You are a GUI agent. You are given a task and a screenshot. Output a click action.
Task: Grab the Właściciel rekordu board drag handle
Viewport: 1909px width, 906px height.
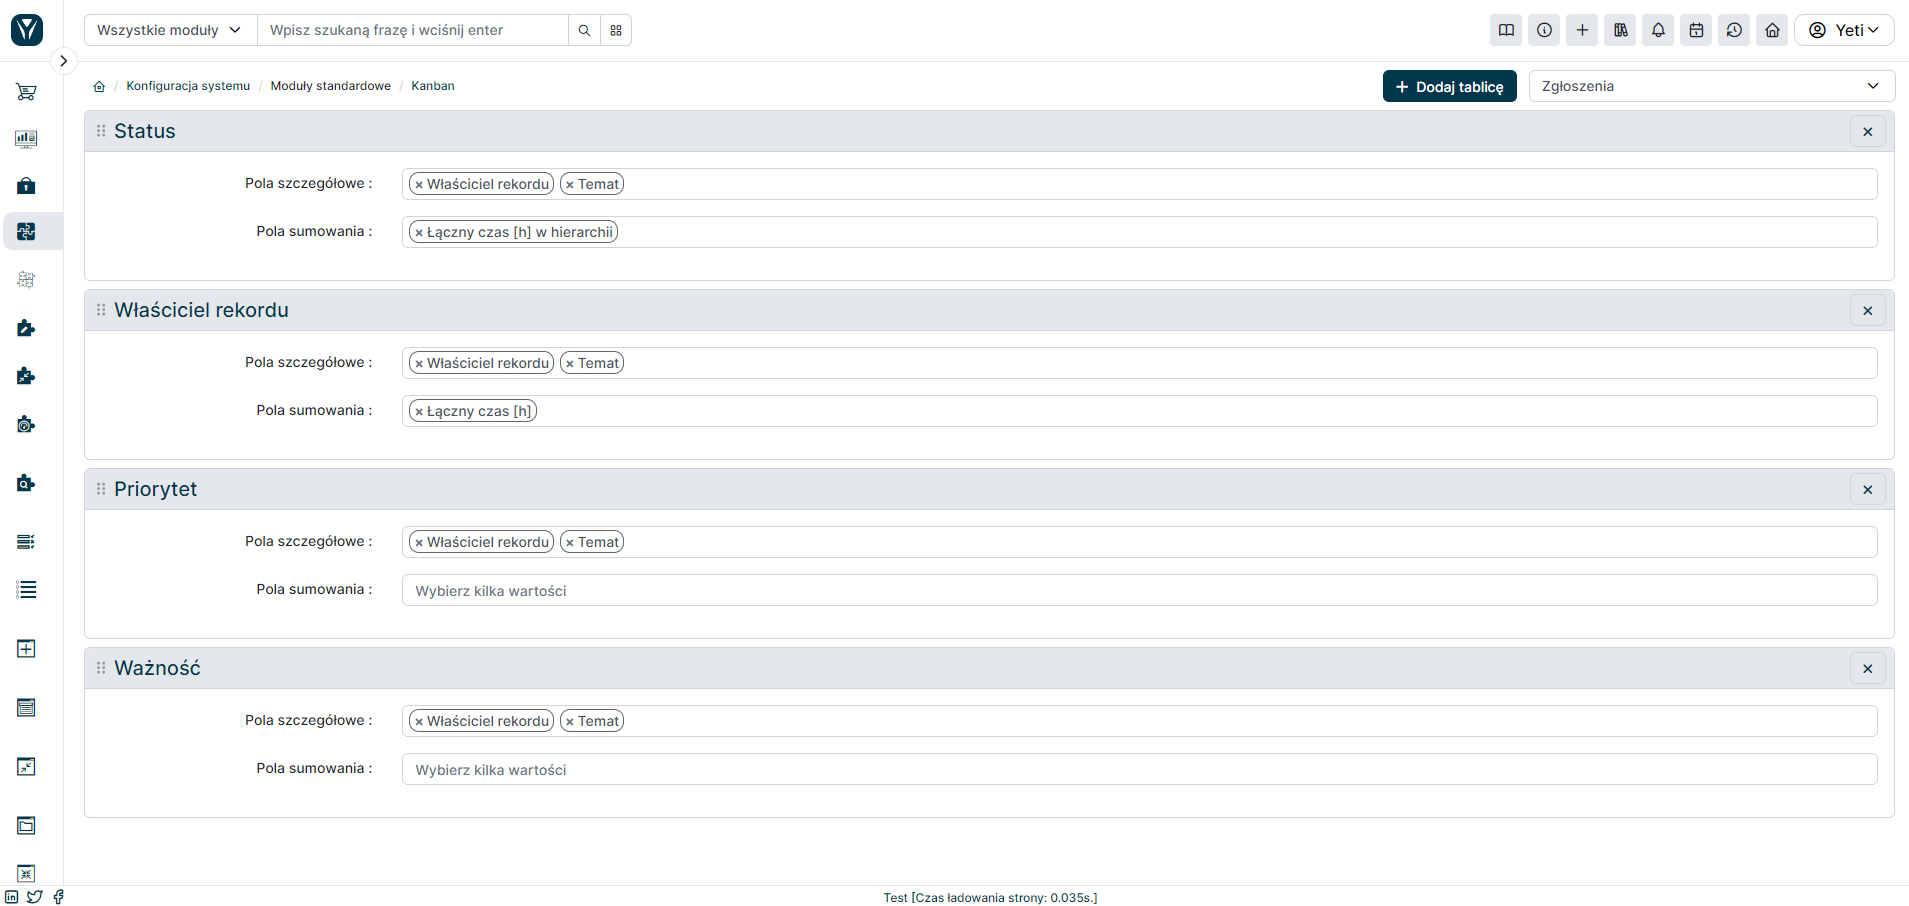point(101,310)
